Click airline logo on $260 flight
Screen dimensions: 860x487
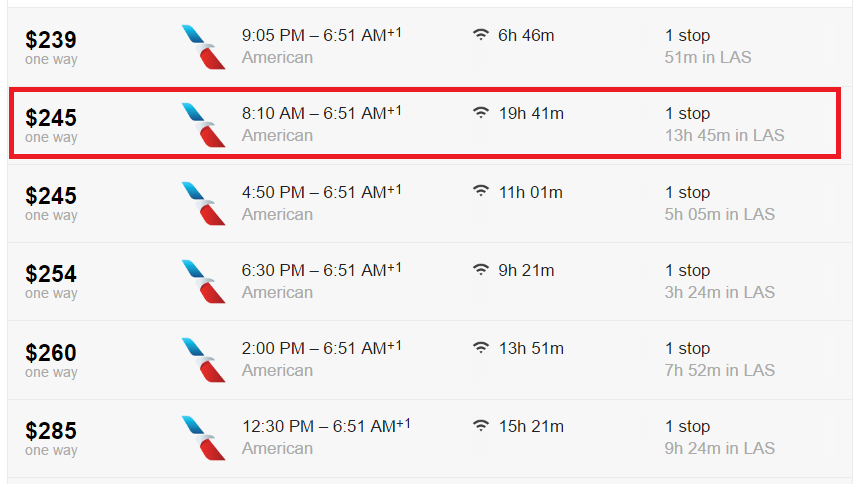[x=203, y=360]
